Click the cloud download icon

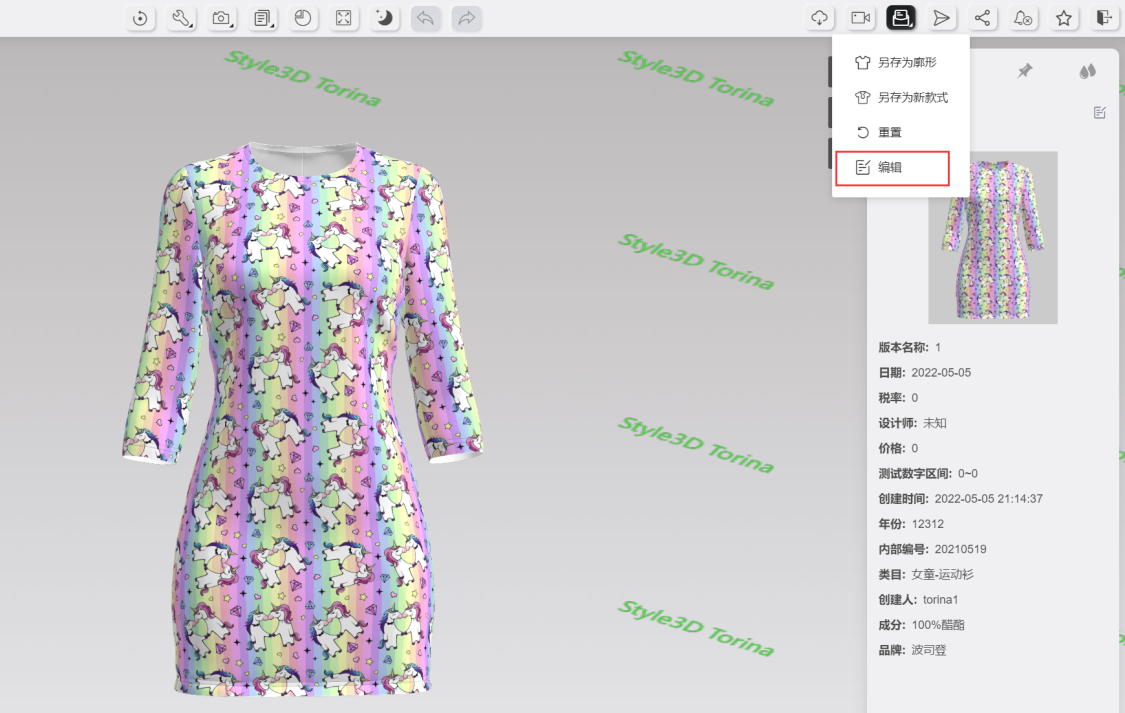(819, 18)
